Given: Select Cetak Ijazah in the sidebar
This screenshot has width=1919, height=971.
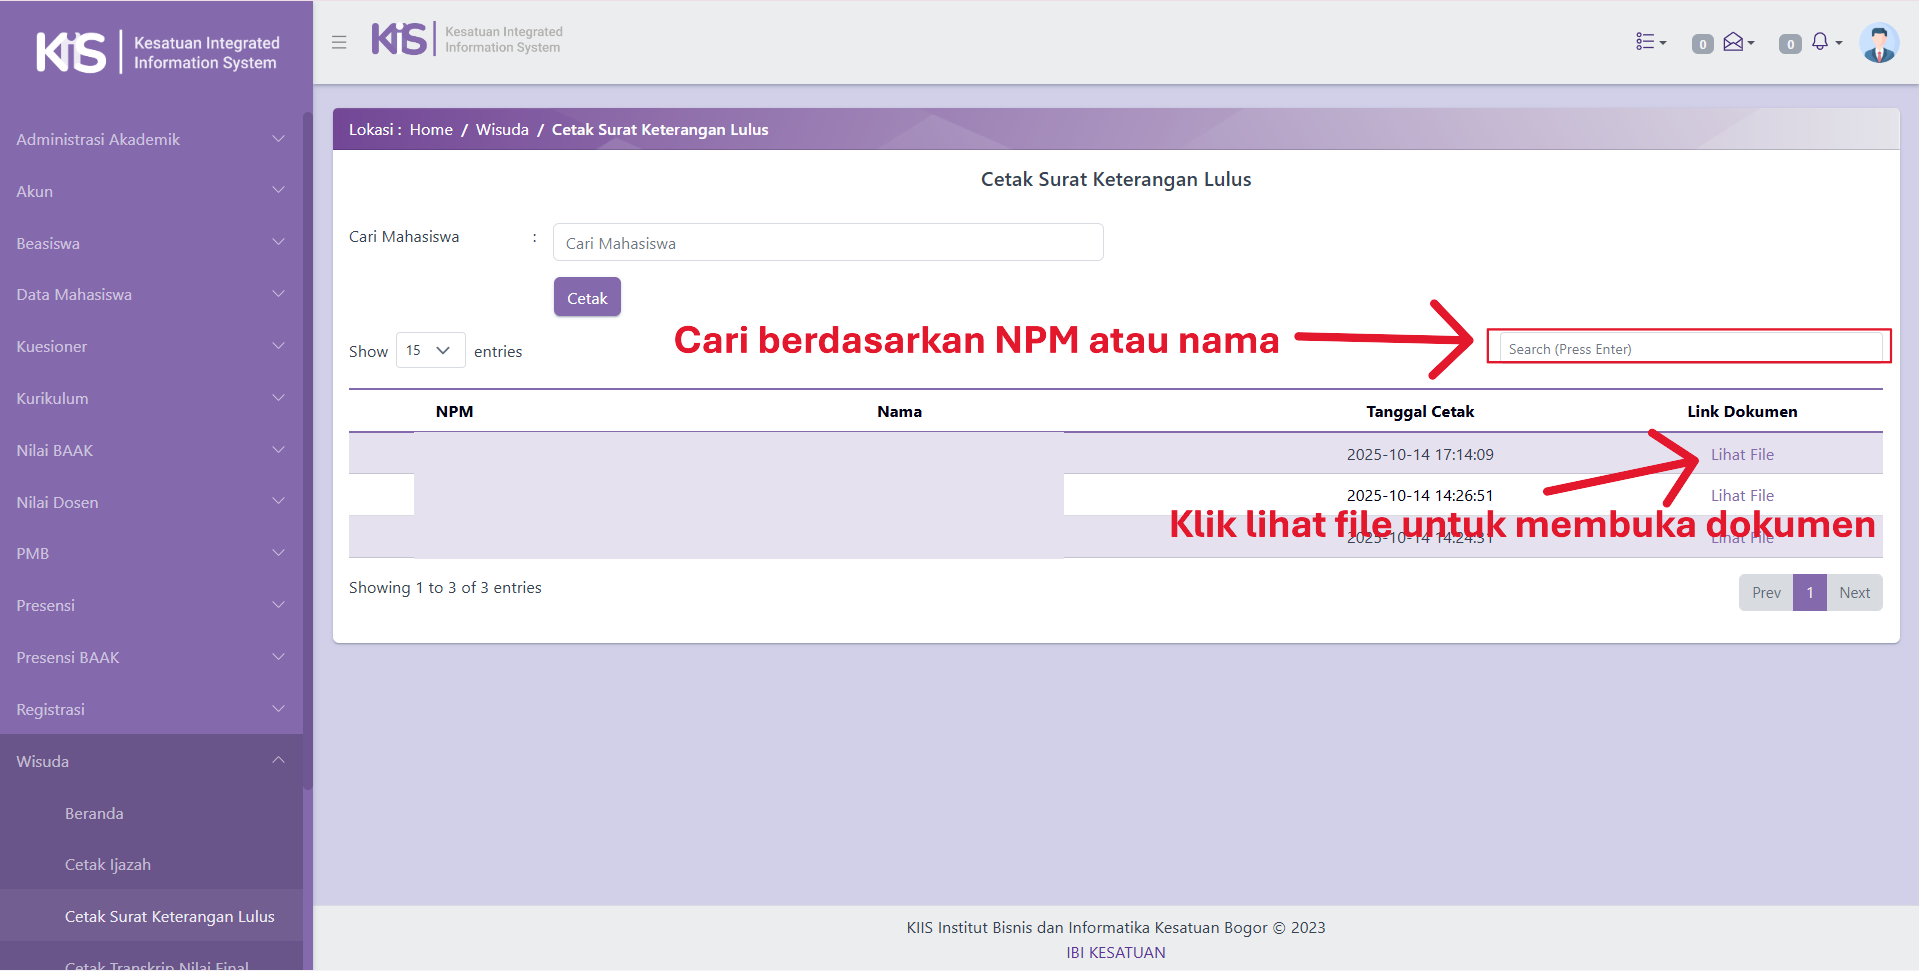Looking at the screenshot, I should [x=108, y=864].
